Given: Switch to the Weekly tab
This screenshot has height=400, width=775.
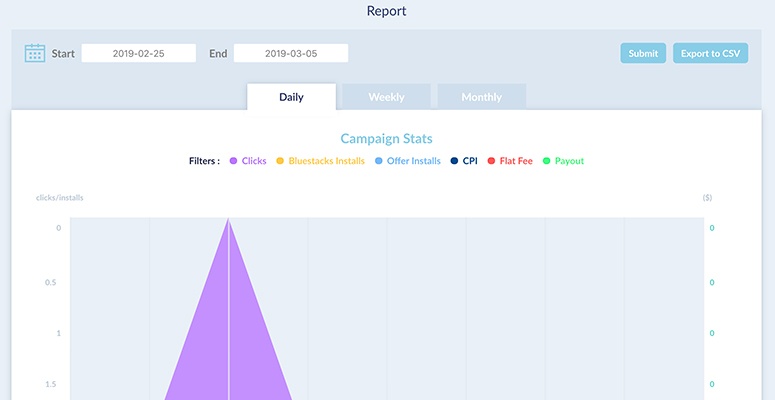Looking at the screenshot, I should click(x=387, y=97).
